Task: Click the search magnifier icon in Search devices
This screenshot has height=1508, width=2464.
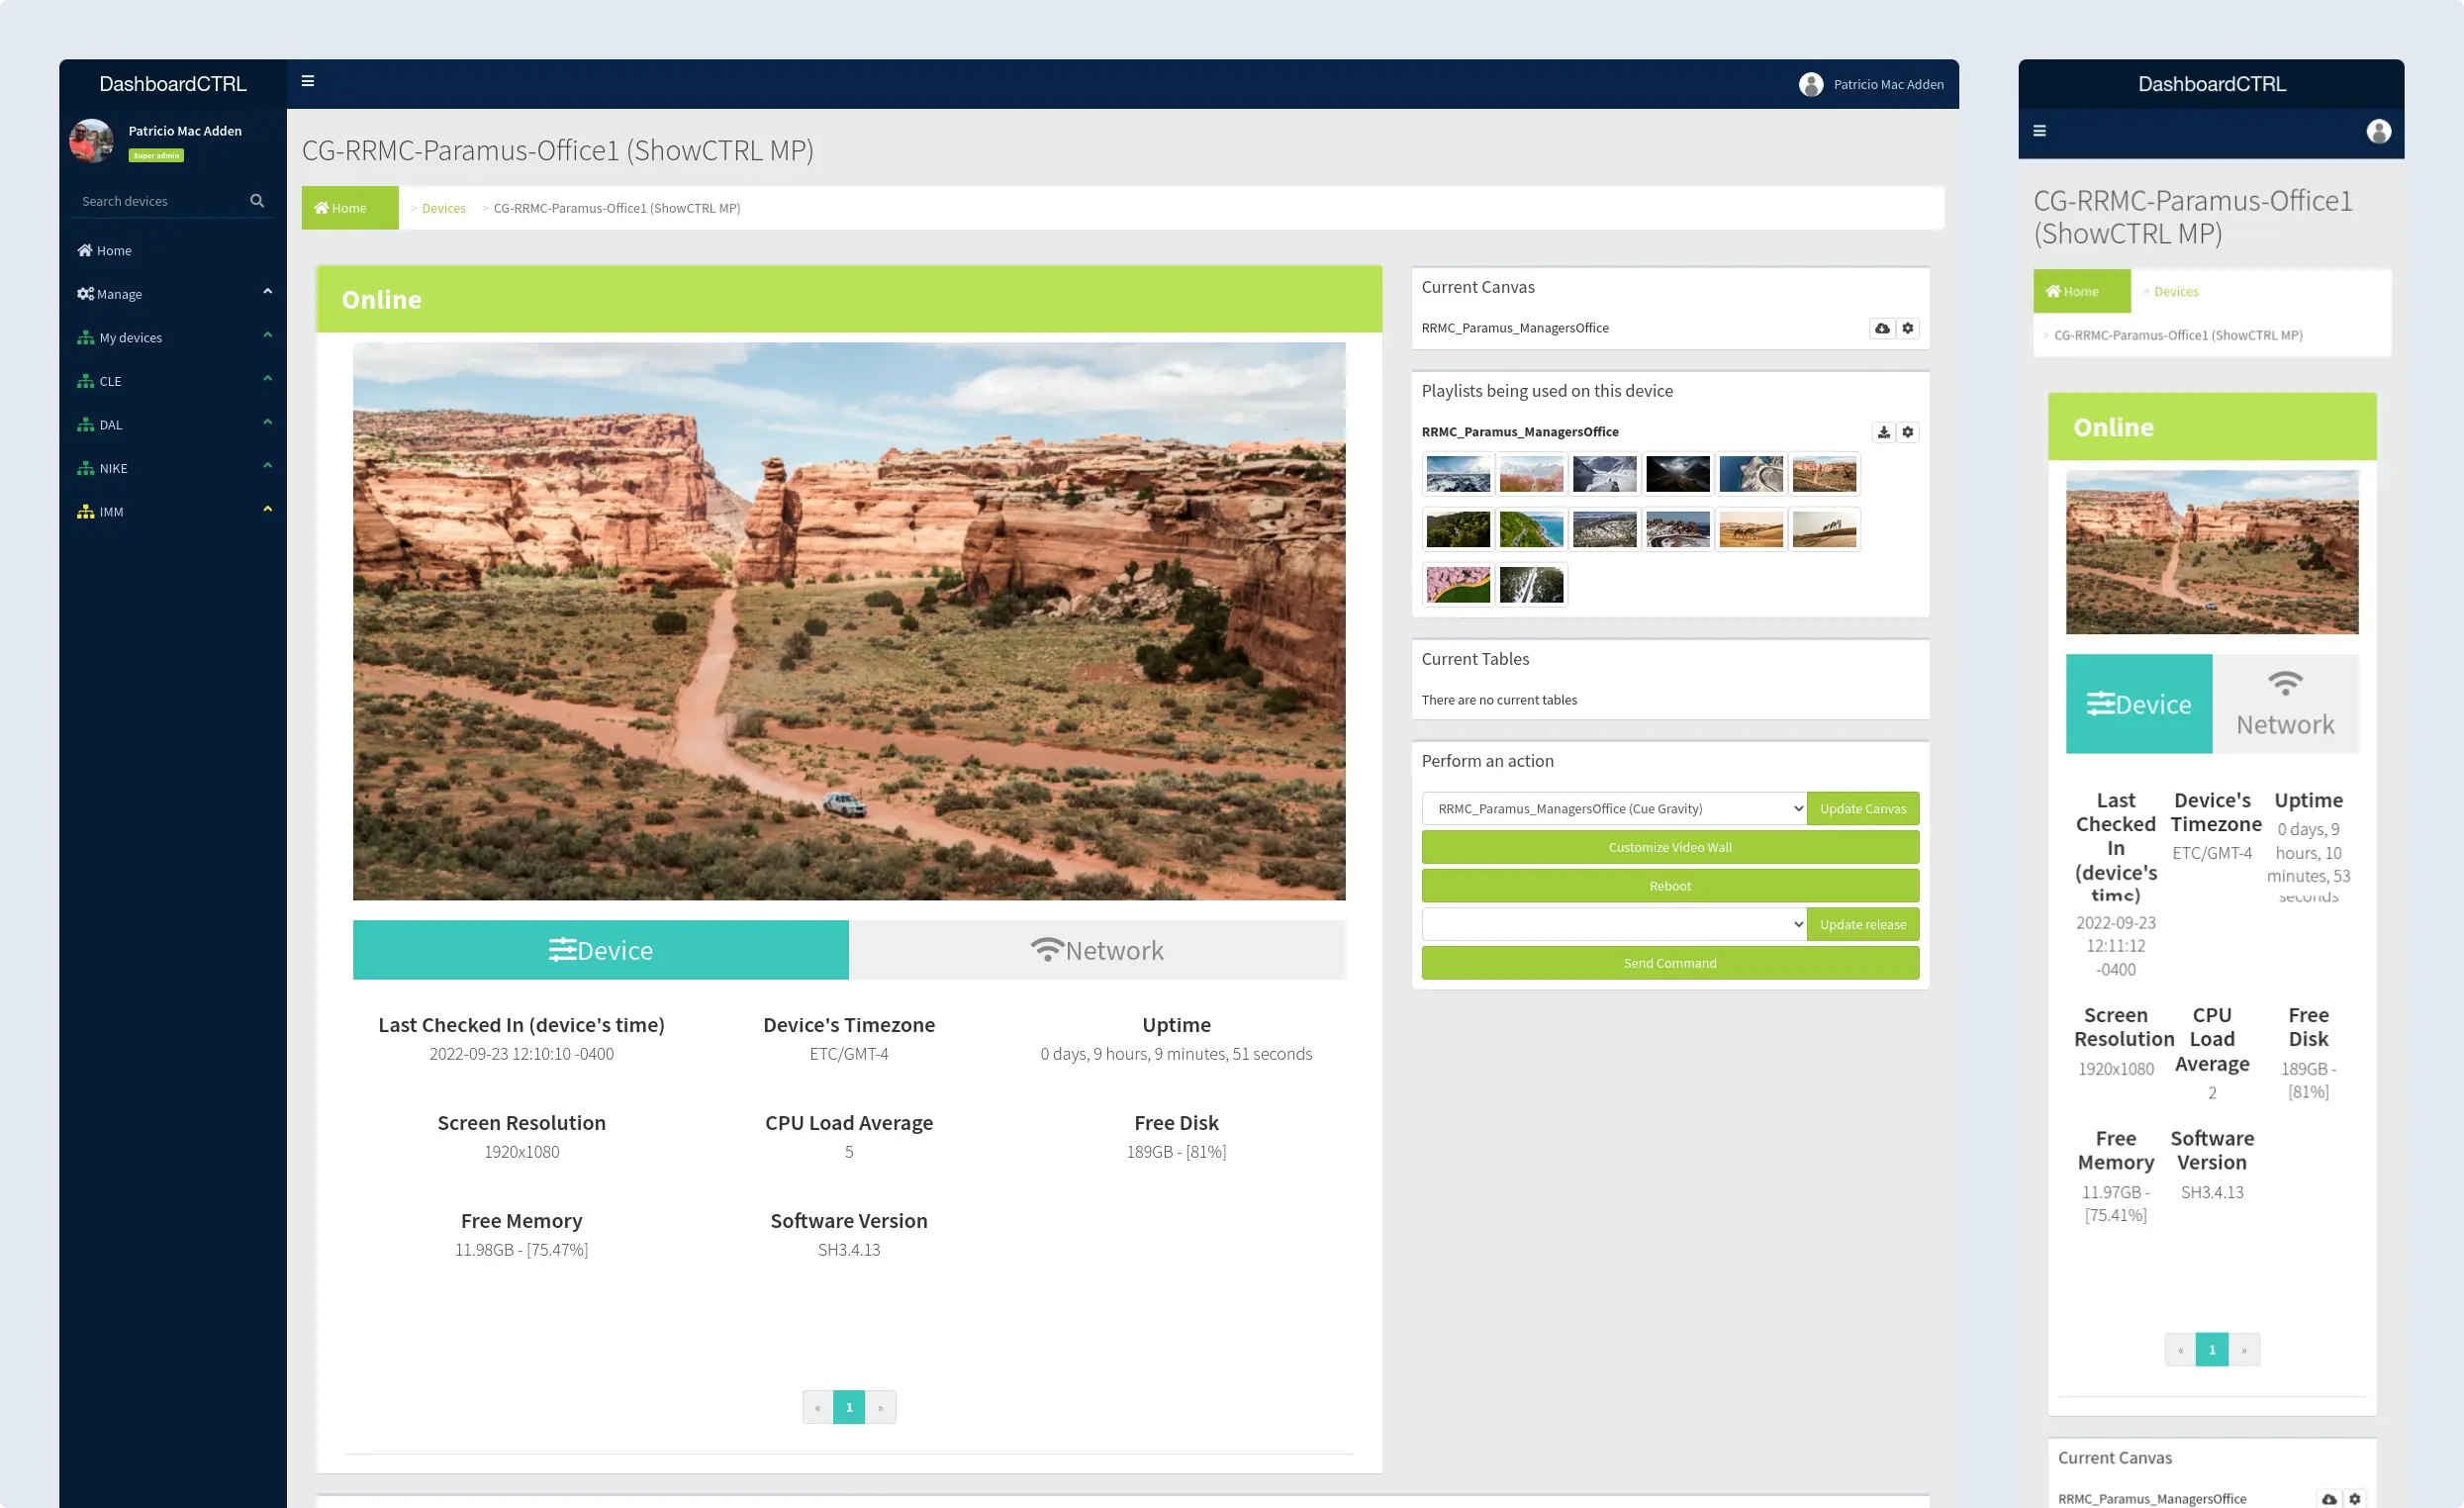Action: point(257,200)
